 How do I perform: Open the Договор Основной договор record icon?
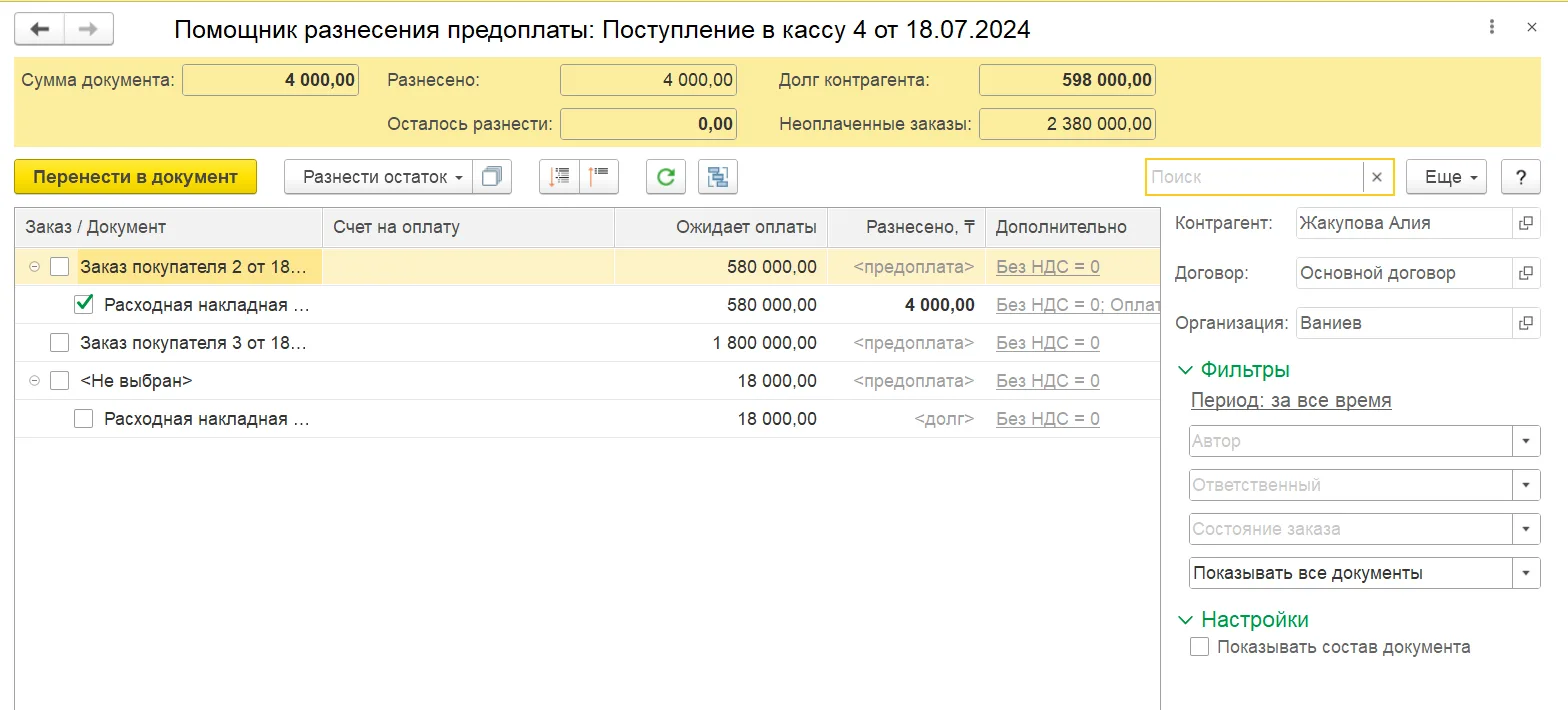point(1525,273)
